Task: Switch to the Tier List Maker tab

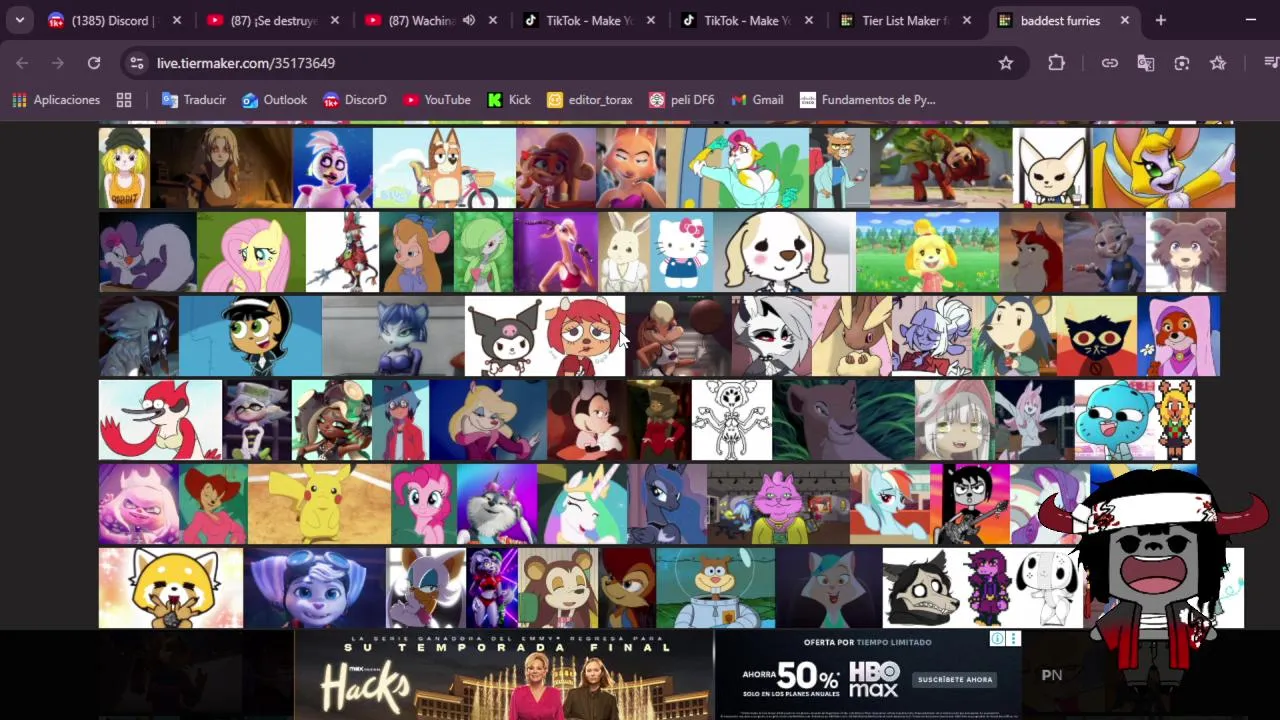Action: click(x=905, y=20)
